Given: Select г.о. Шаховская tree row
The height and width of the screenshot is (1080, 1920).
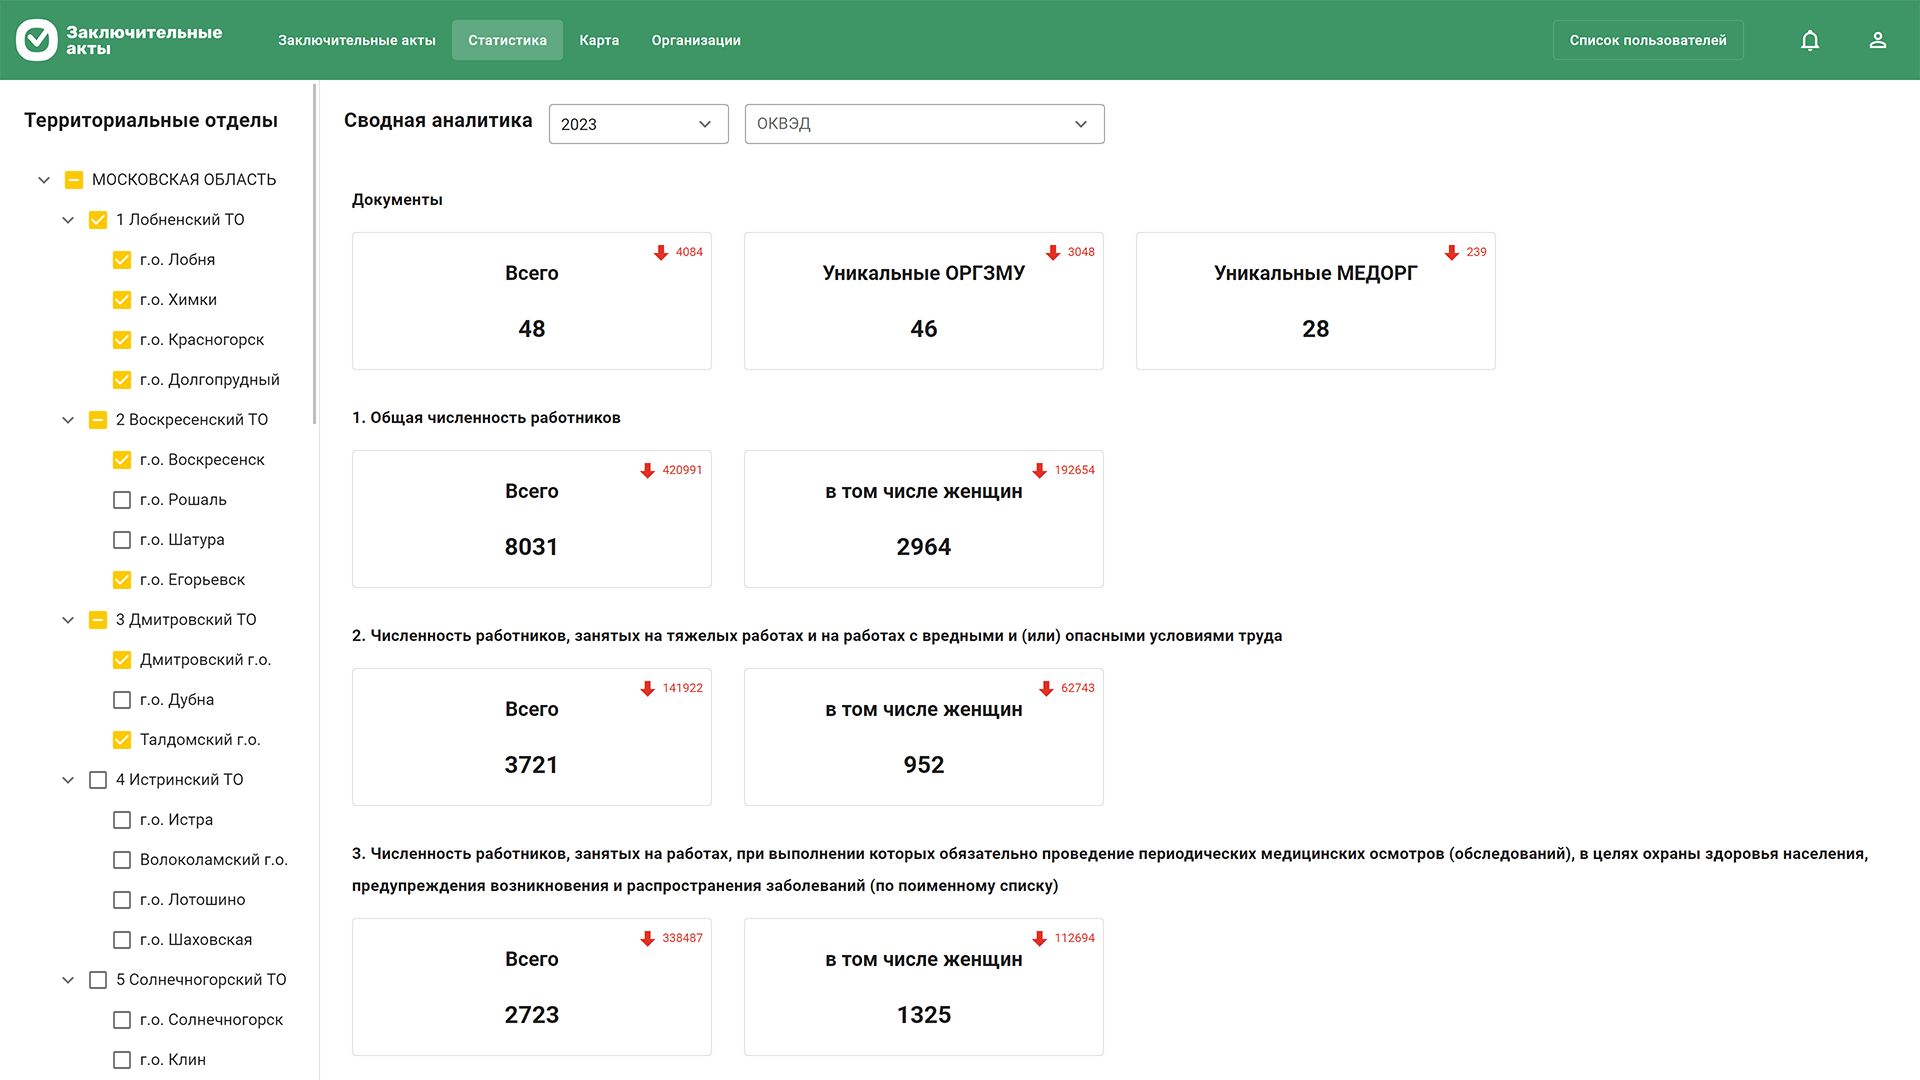Looking at the screenshot, I should point(183,940).
